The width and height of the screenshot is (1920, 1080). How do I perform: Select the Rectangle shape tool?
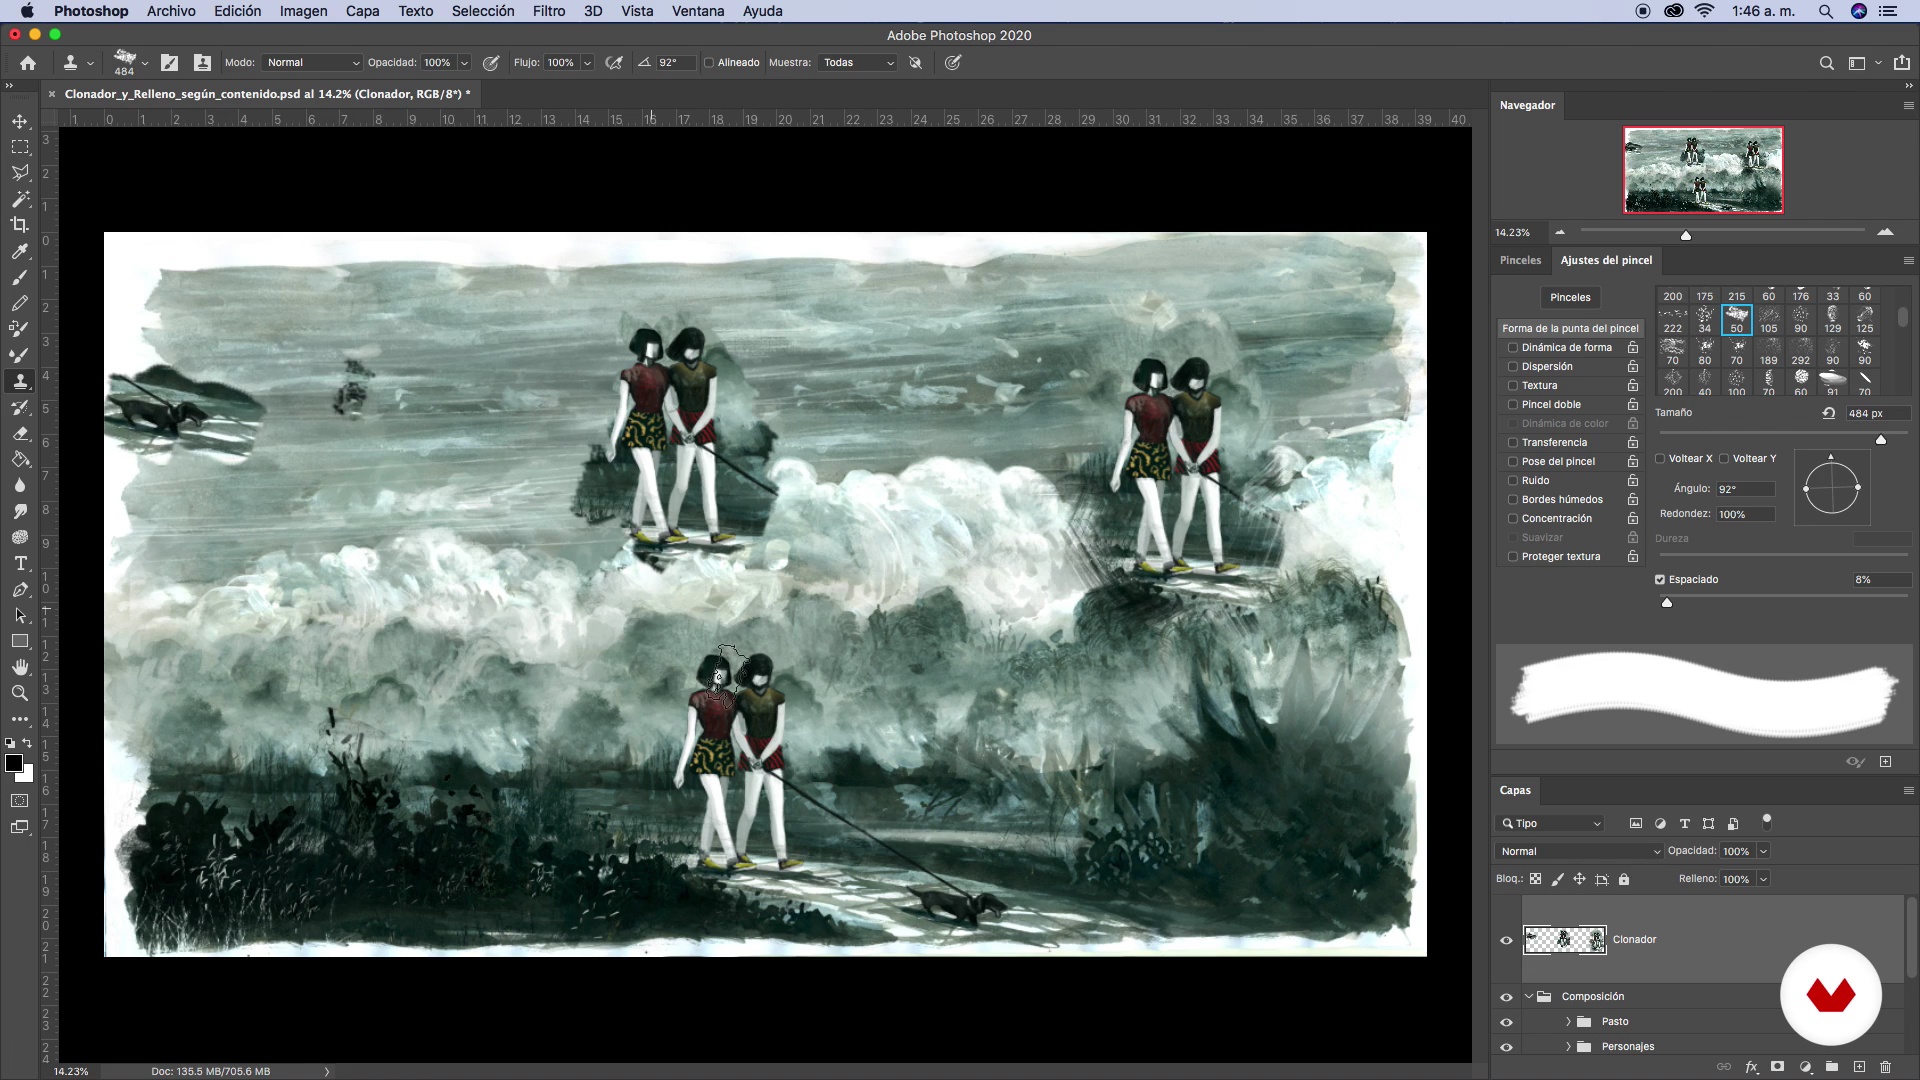pos(20,641)
